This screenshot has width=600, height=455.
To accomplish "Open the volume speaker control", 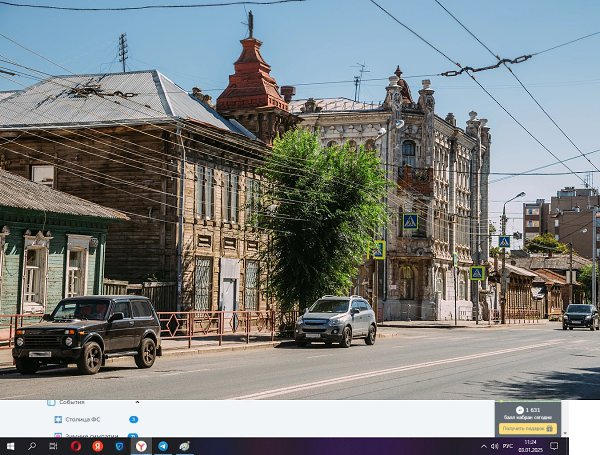I will click(x=493, y=446).
